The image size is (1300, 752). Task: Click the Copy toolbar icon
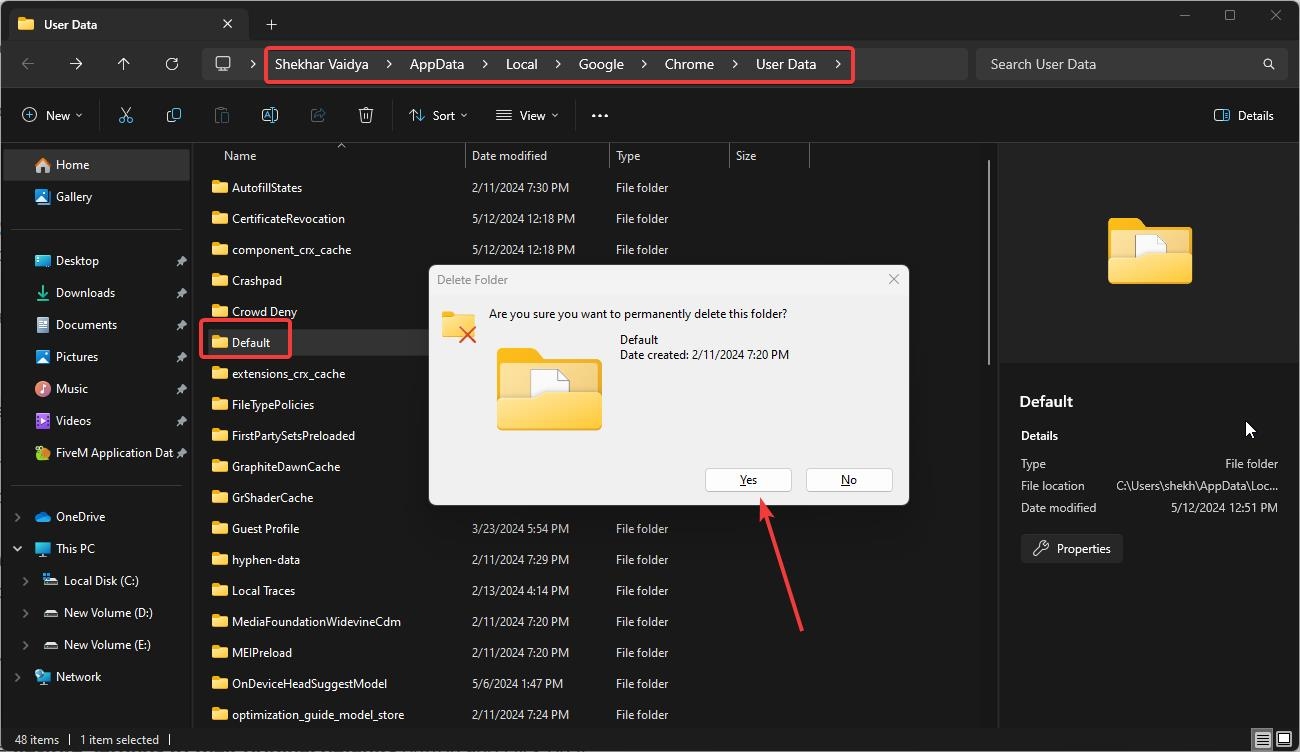point(173,115)
